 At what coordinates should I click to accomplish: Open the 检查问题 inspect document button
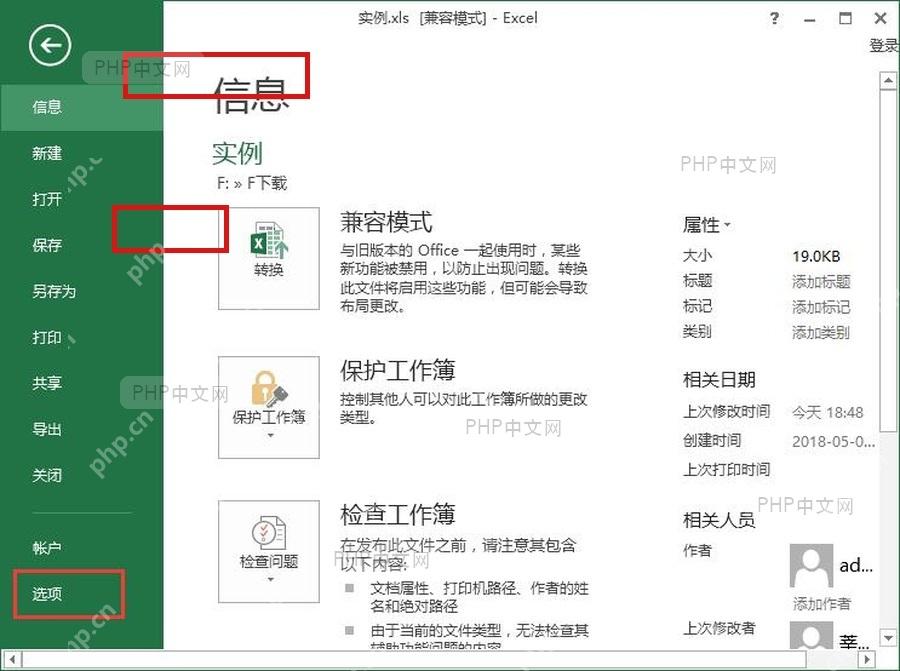pos(269,551)
